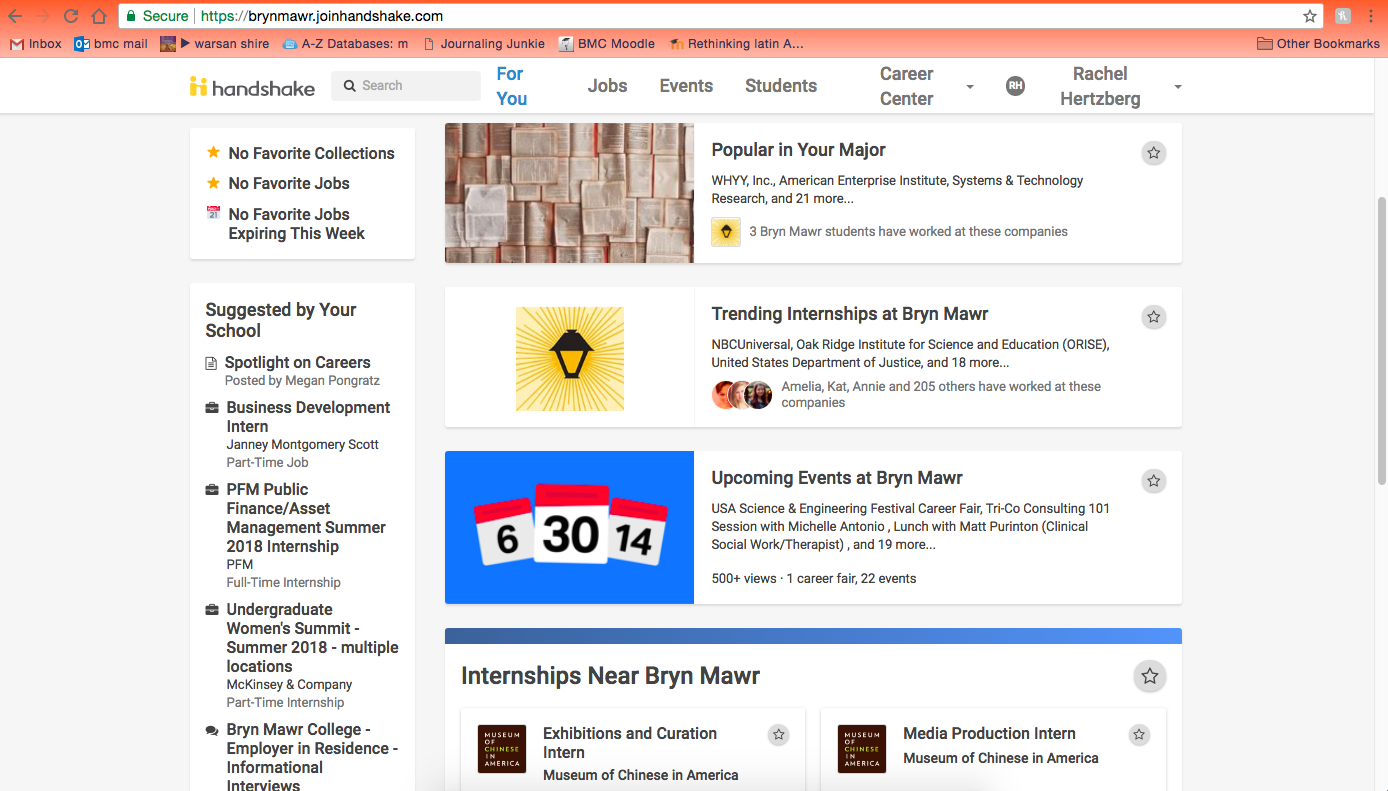
Task: Click the star icon beside No Favorite Collections
Action: pyautogui.click(x=213, y=152)
